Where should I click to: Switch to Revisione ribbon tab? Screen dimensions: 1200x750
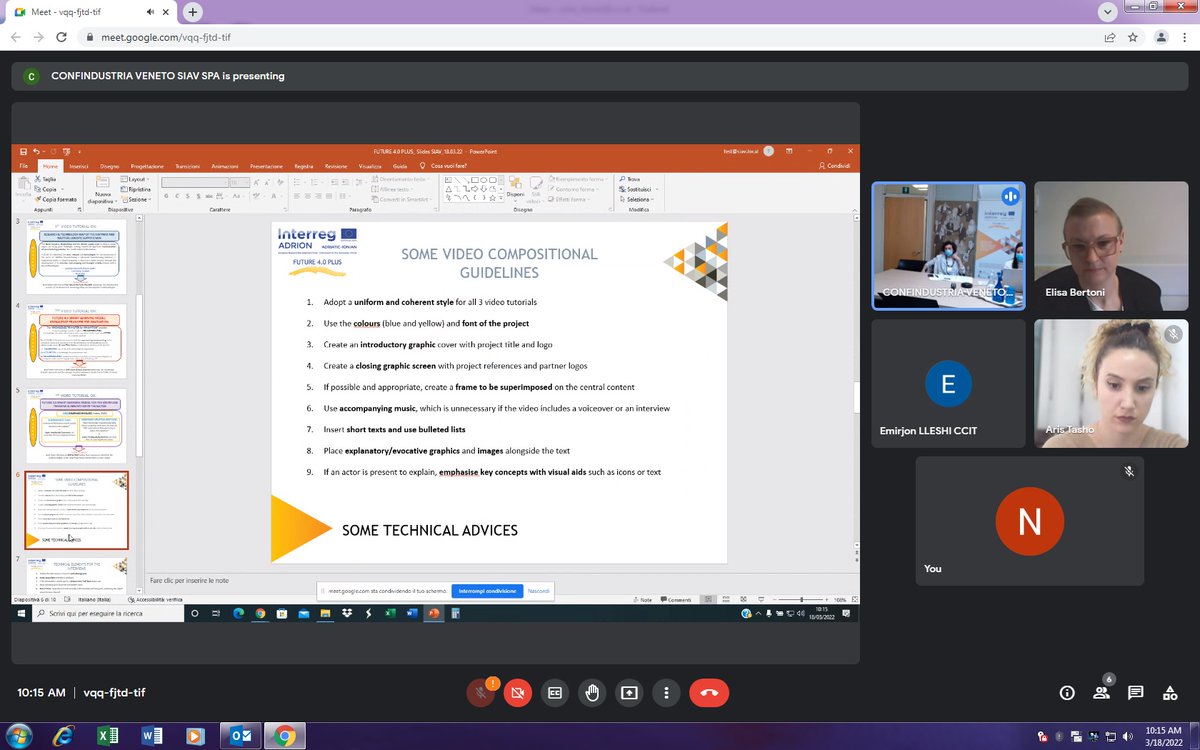click(x=336, y=165)
